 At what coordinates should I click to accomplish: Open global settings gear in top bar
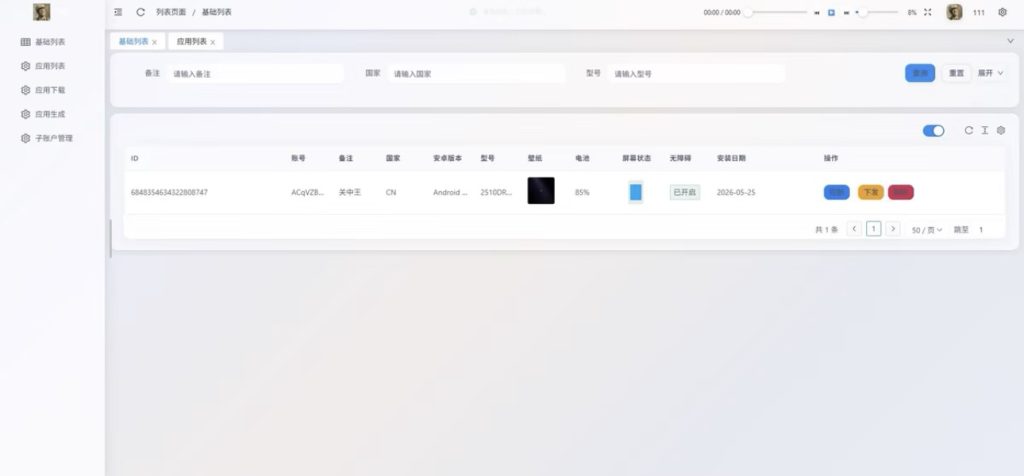(1002, 12)
